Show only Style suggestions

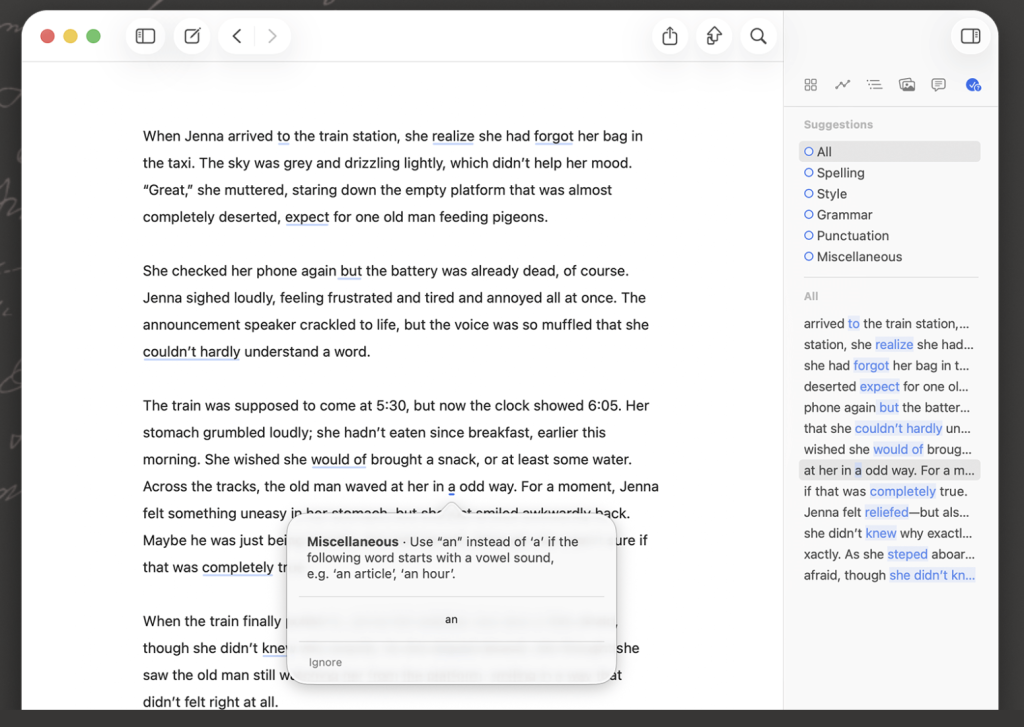click(831, 194)
